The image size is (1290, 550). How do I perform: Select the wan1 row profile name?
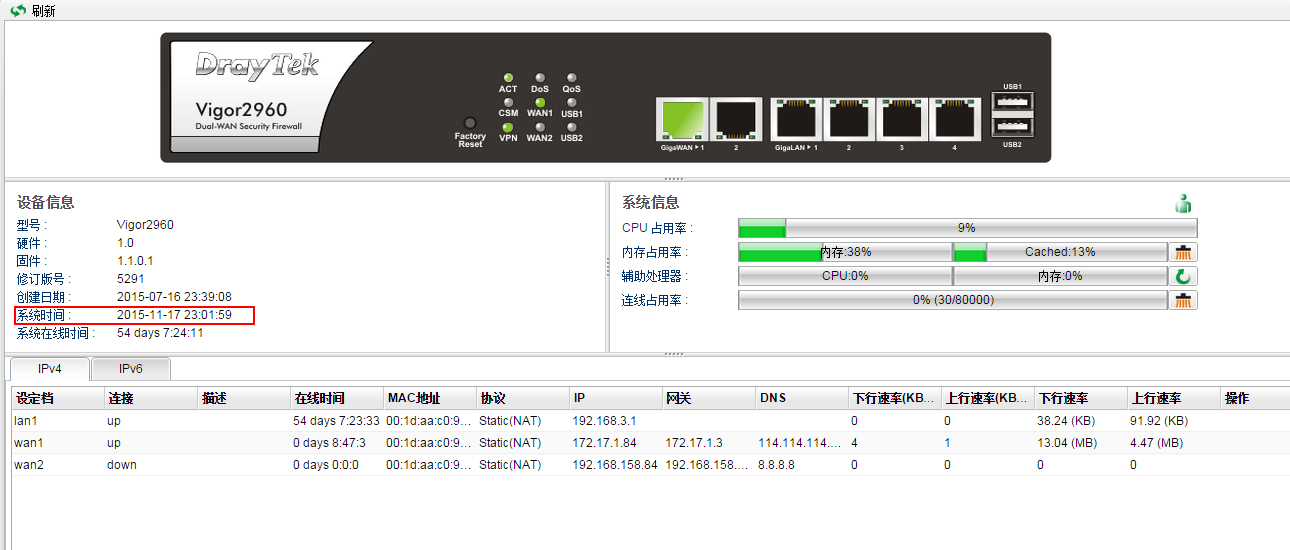(x=29, y=443)
